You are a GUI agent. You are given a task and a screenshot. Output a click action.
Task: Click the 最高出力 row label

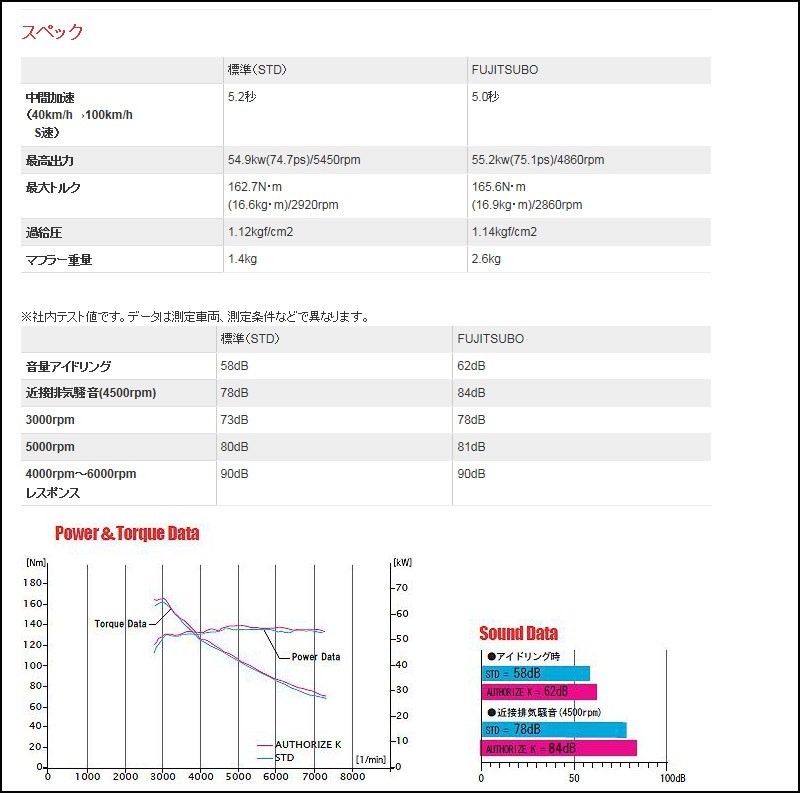click(49, 160)
